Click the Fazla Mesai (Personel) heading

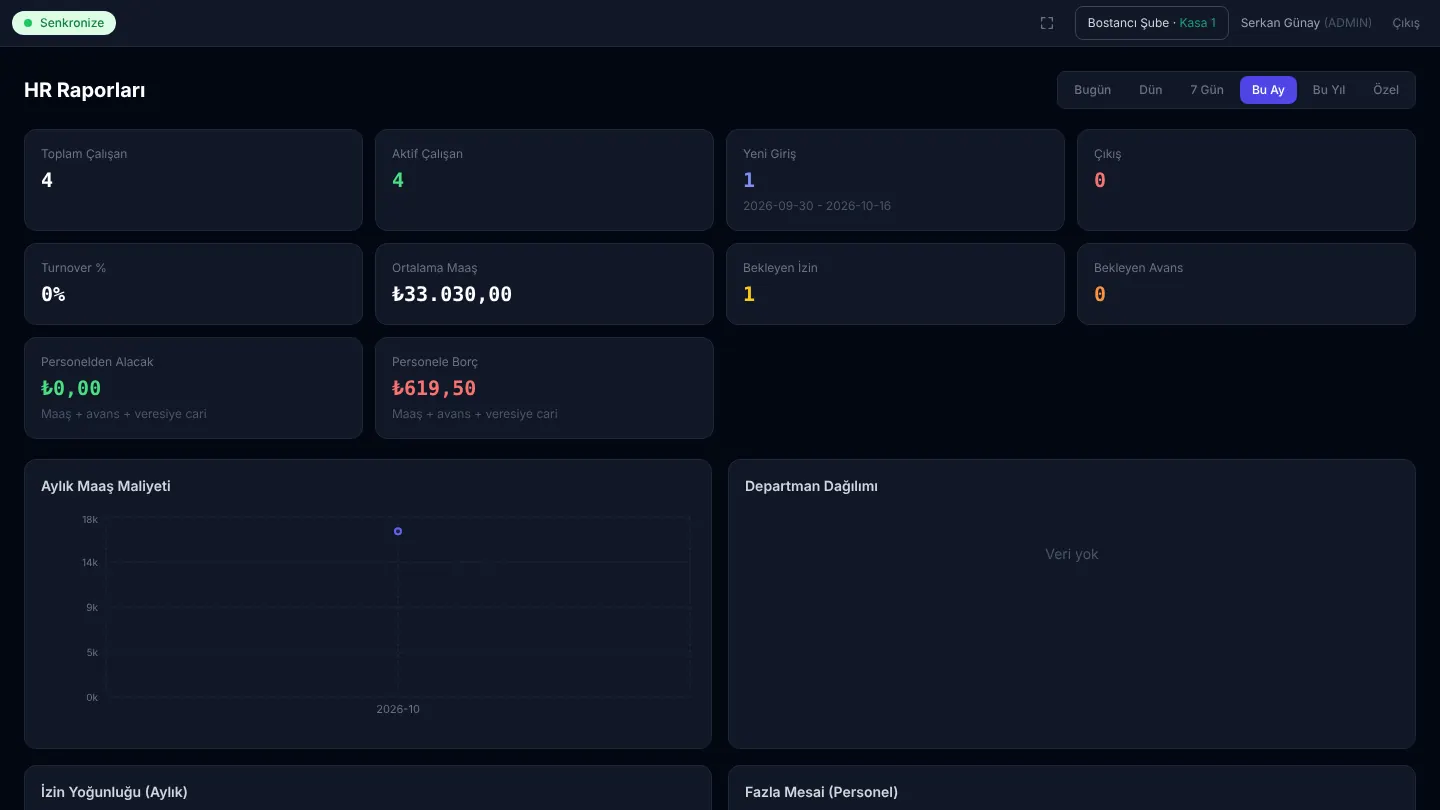pos(821,792)
